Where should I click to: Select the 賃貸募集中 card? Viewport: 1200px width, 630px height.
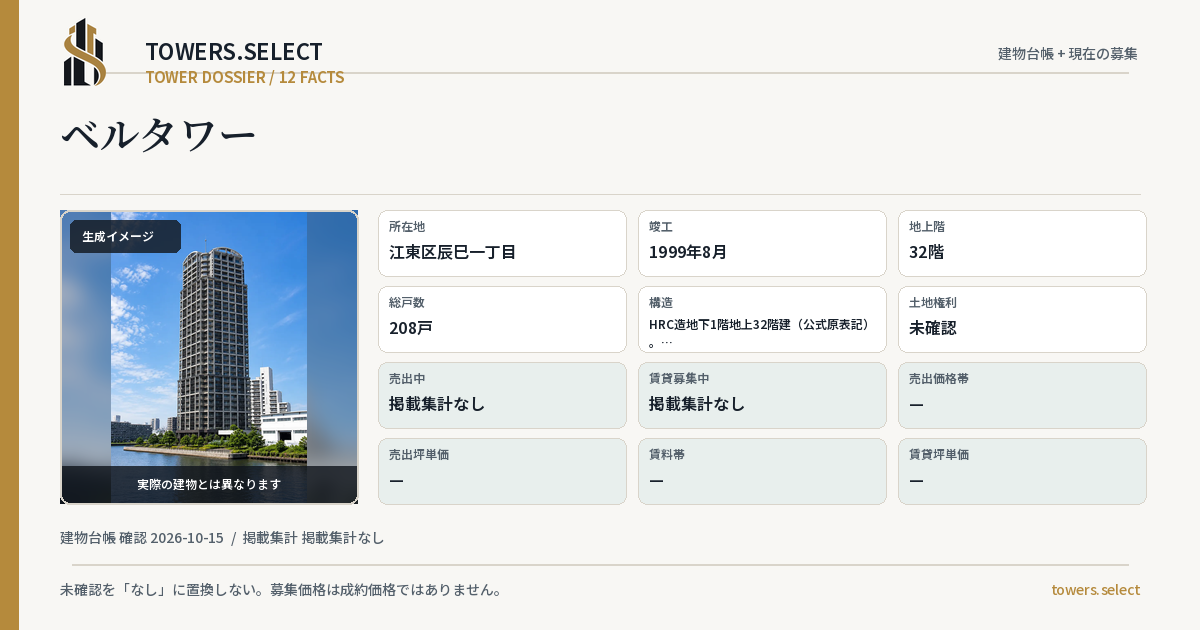pos(762,395)
